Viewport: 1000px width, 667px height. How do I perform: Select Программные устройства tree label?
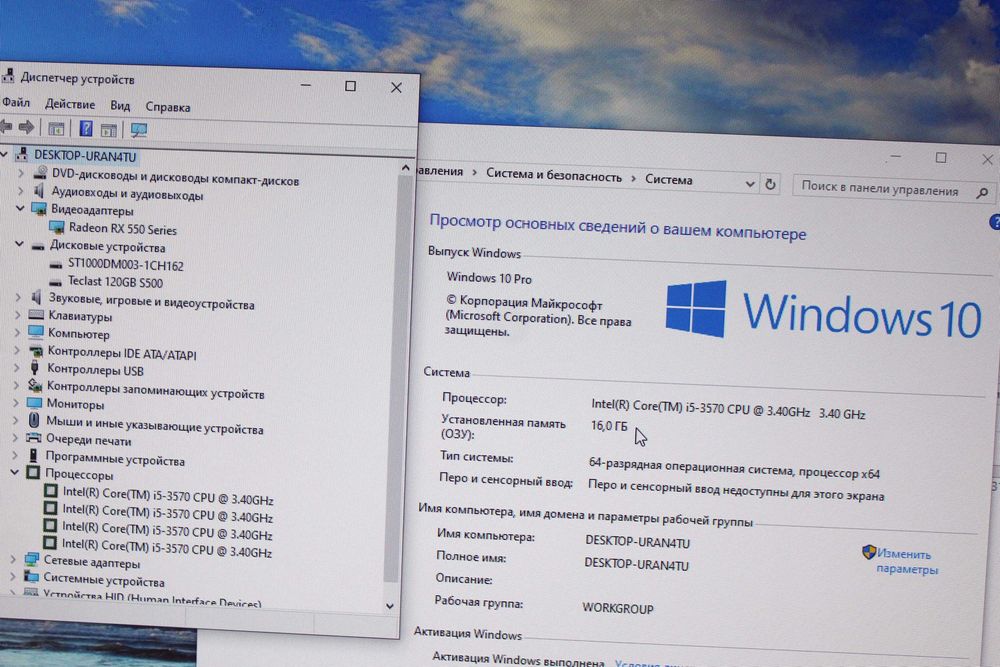point(115,460)
